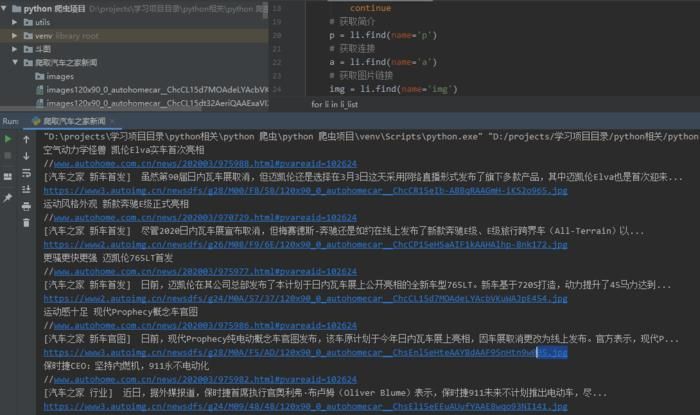Click the console line 运动风格外观 新款奔驰E级正式亮相
This screenshot has width=700, height=415.
[116, 204]
